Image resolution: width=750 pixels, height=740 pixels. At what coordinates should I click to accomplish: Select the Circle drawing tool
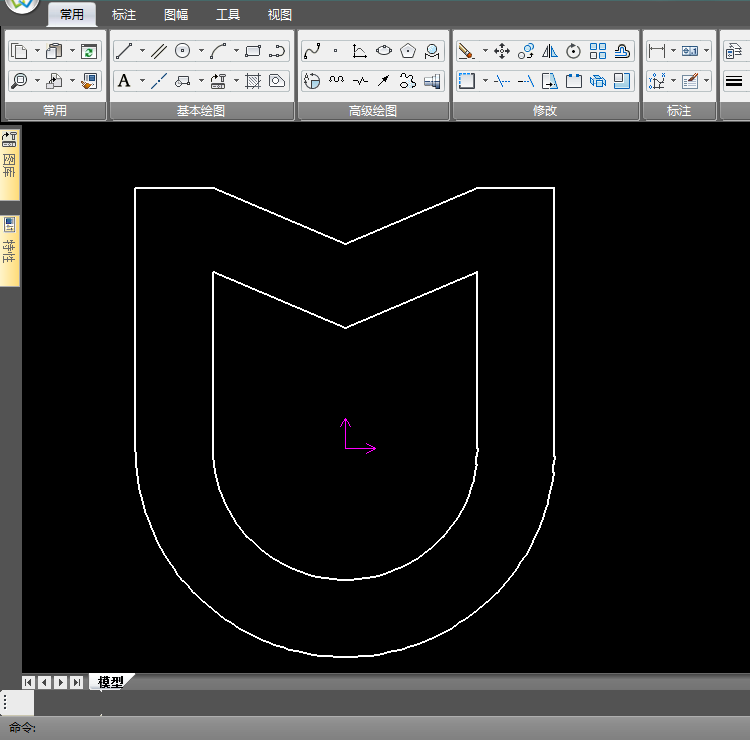183,51
